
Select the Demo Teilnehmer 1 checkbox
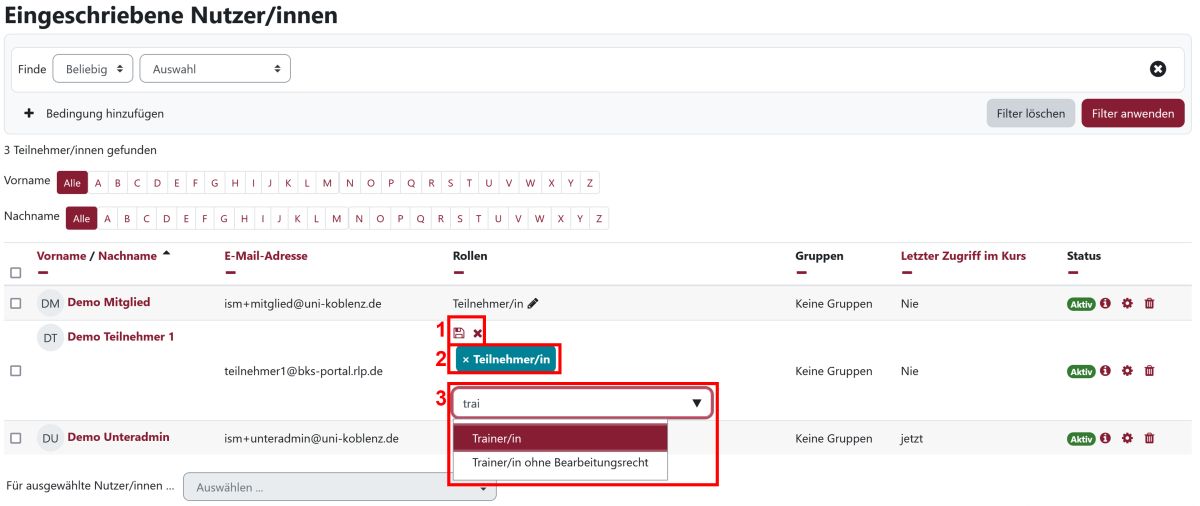15,371
